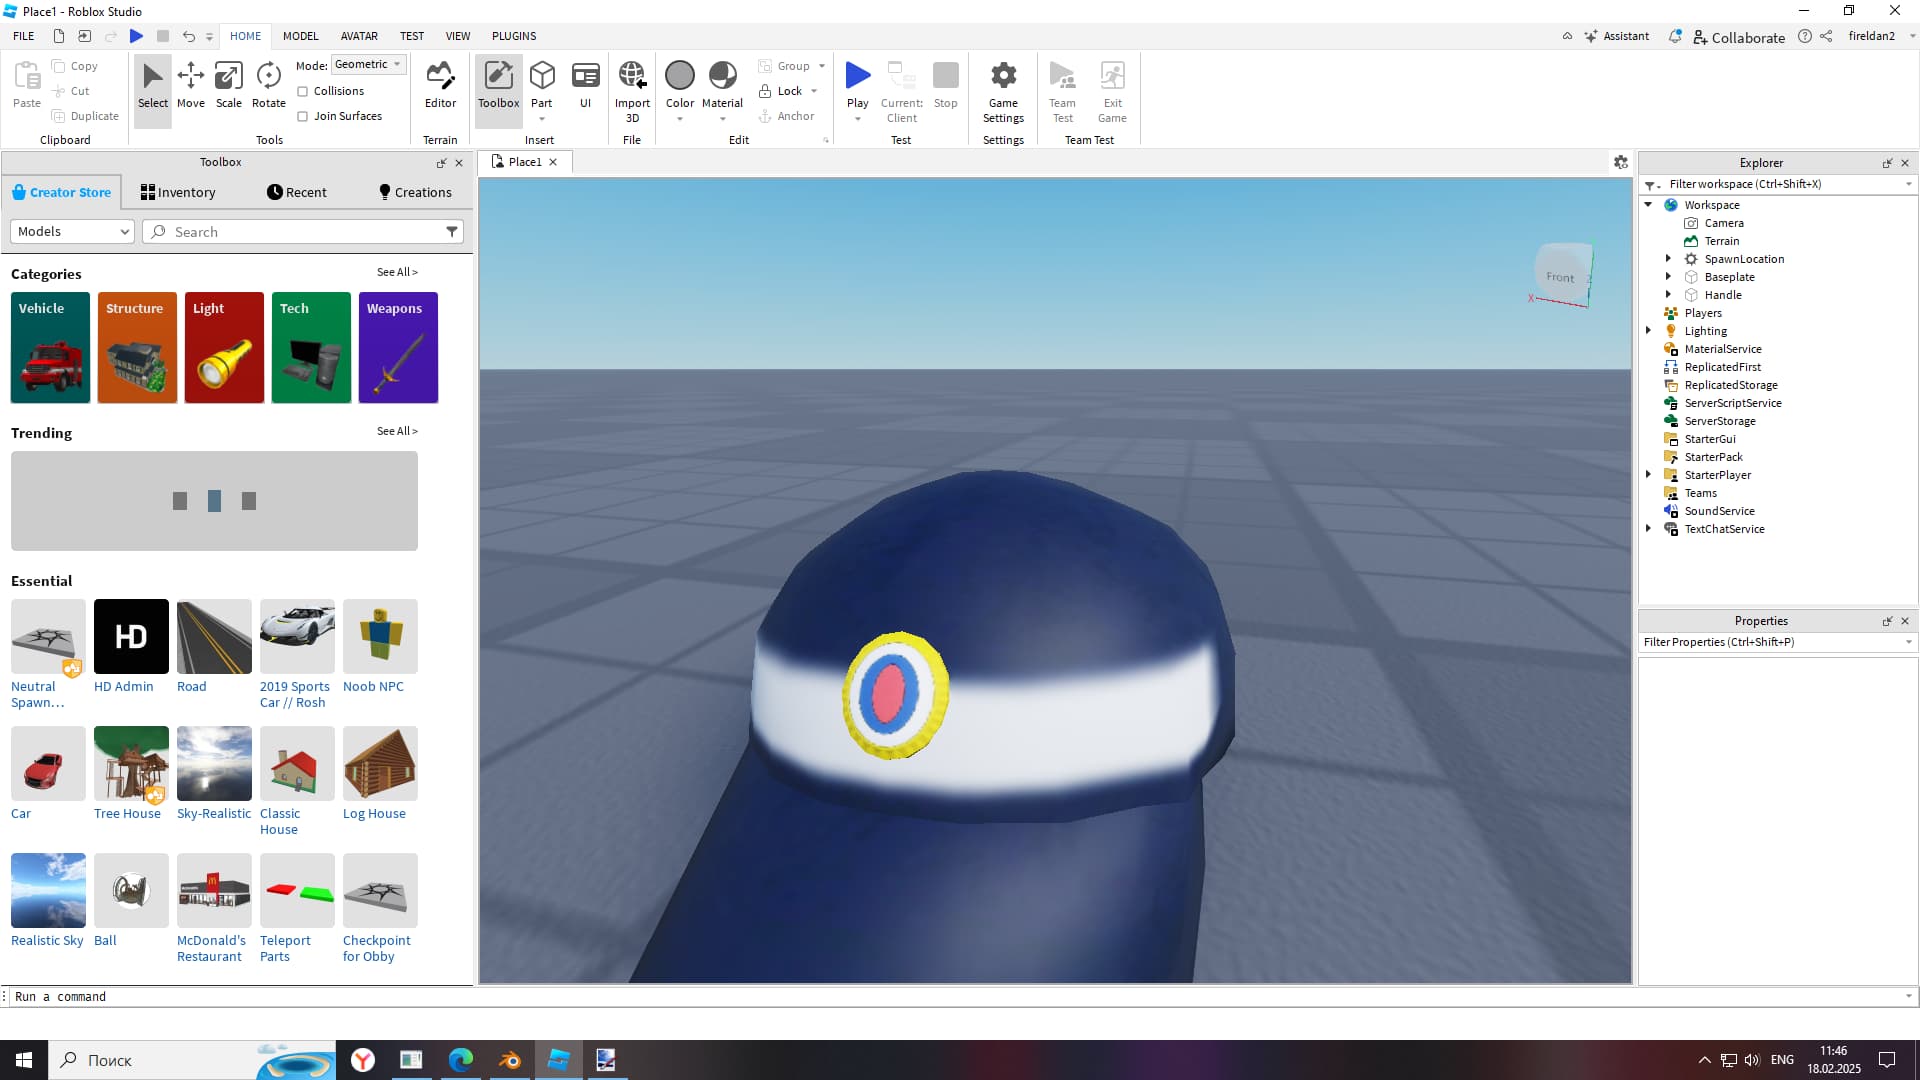Expand the Lighting service node
The width and height of the screenshot is (1920, 1080).
click(x=1649, y=331)
